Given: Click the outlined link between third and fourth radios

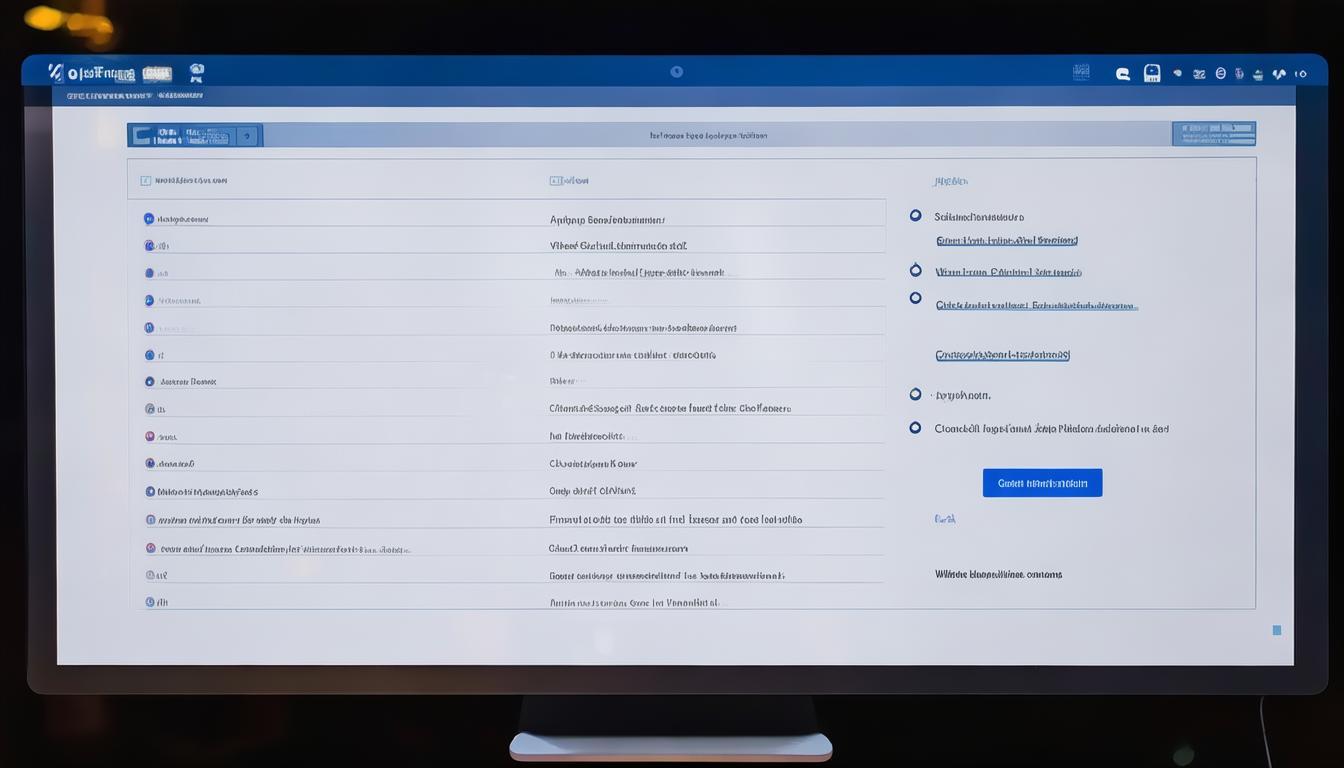Looking at the screenshot, I should click(x=1002, y=355).
